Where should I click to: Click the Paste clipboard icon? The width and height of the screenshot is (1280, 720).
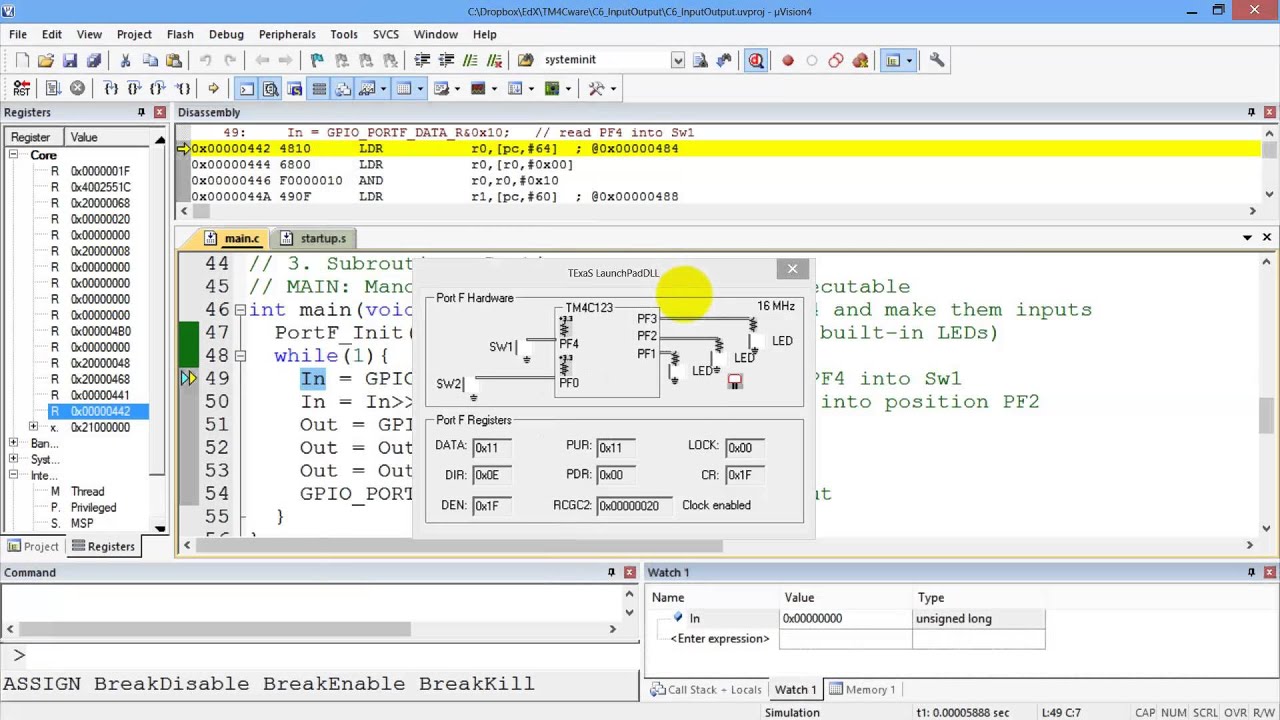[174, 61]
